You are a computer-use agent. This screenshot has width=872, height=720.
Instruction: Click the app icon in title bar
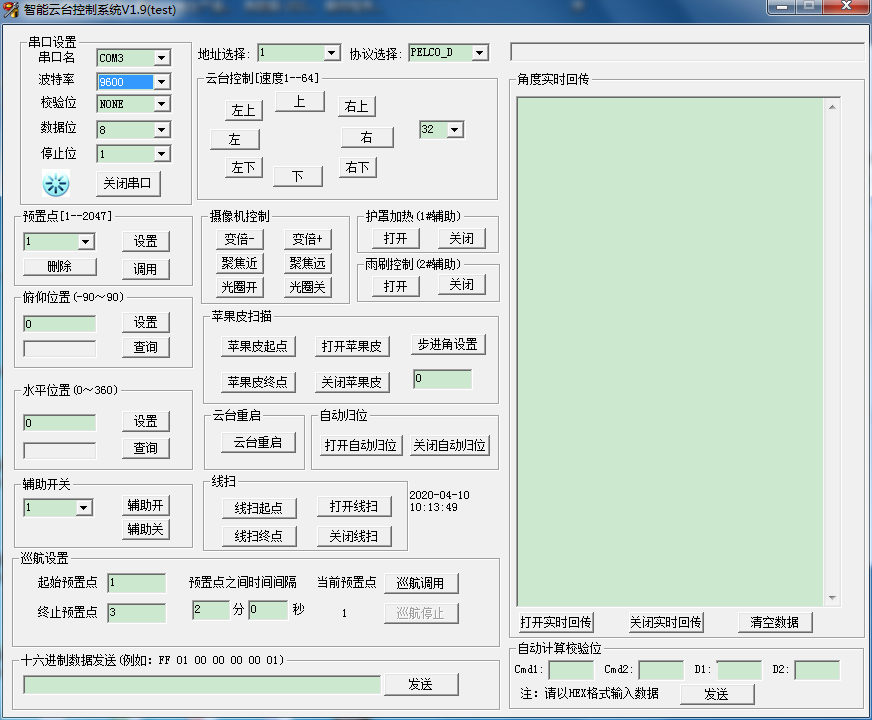13,10
